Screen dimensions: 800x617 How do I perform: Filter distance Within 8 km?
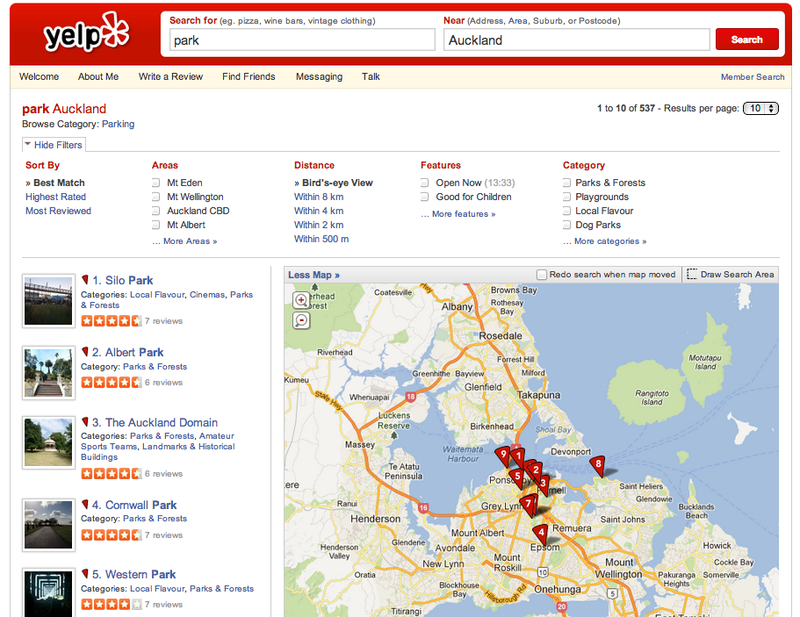tap(318, 196)
